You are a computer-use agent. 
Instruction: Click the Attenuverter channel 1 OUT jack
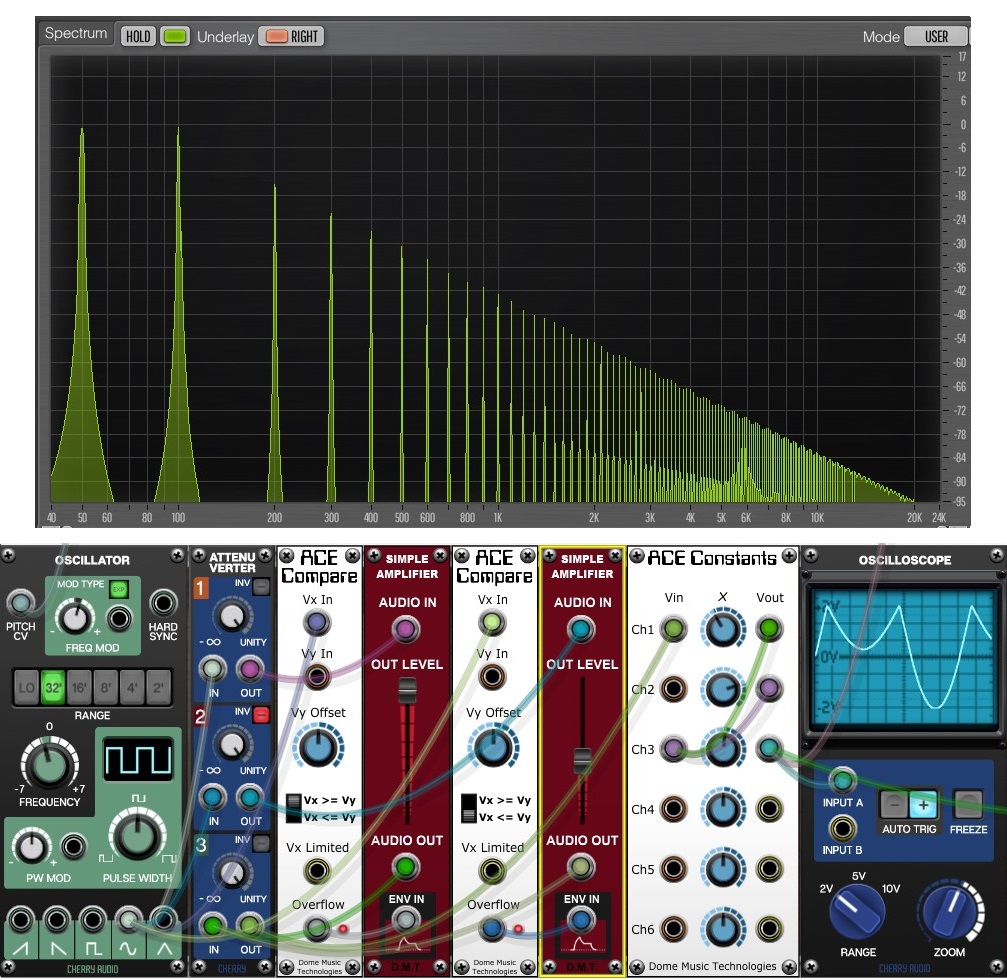pos(250,670)
